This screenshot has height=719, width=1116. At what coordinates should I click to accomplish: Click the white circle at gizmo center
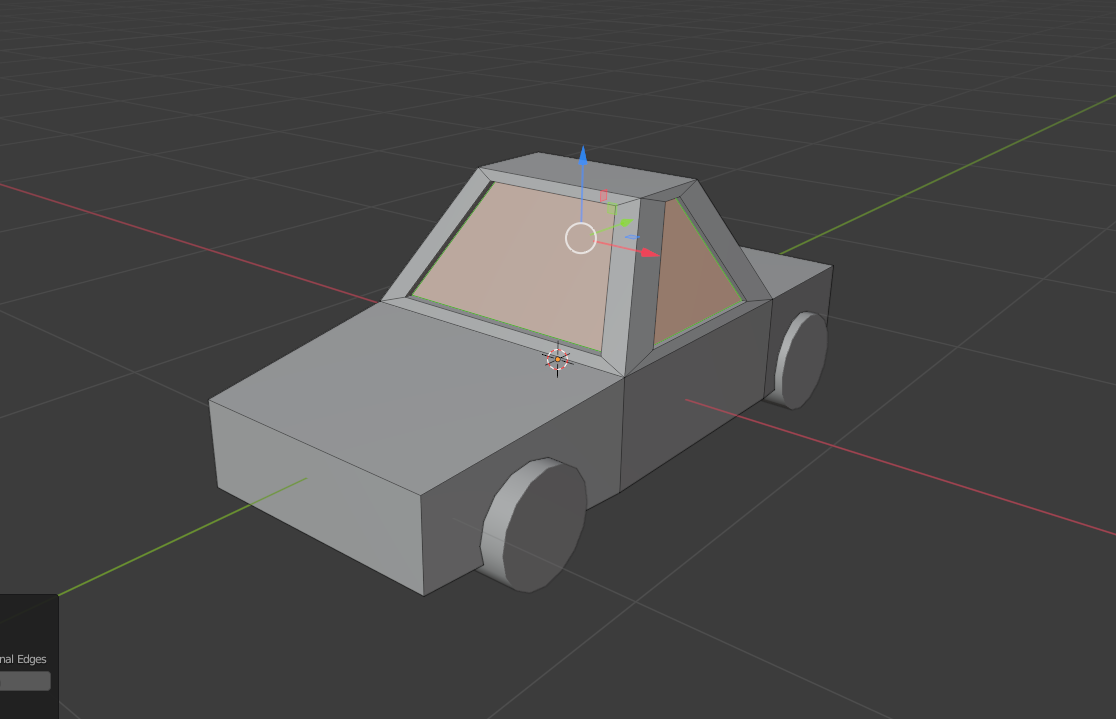(x=581, y=238)
